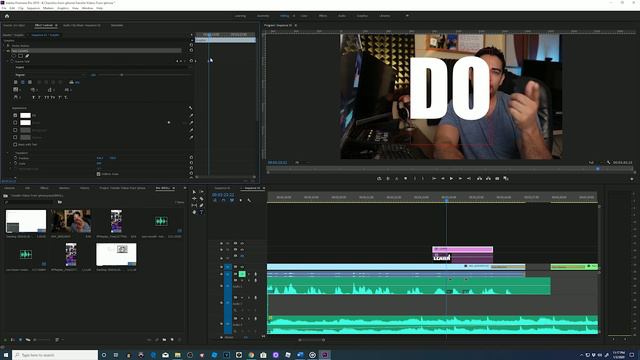Click the Fill color eyedropper
Viewport: 640px width, 360px height.
(191, 116)
